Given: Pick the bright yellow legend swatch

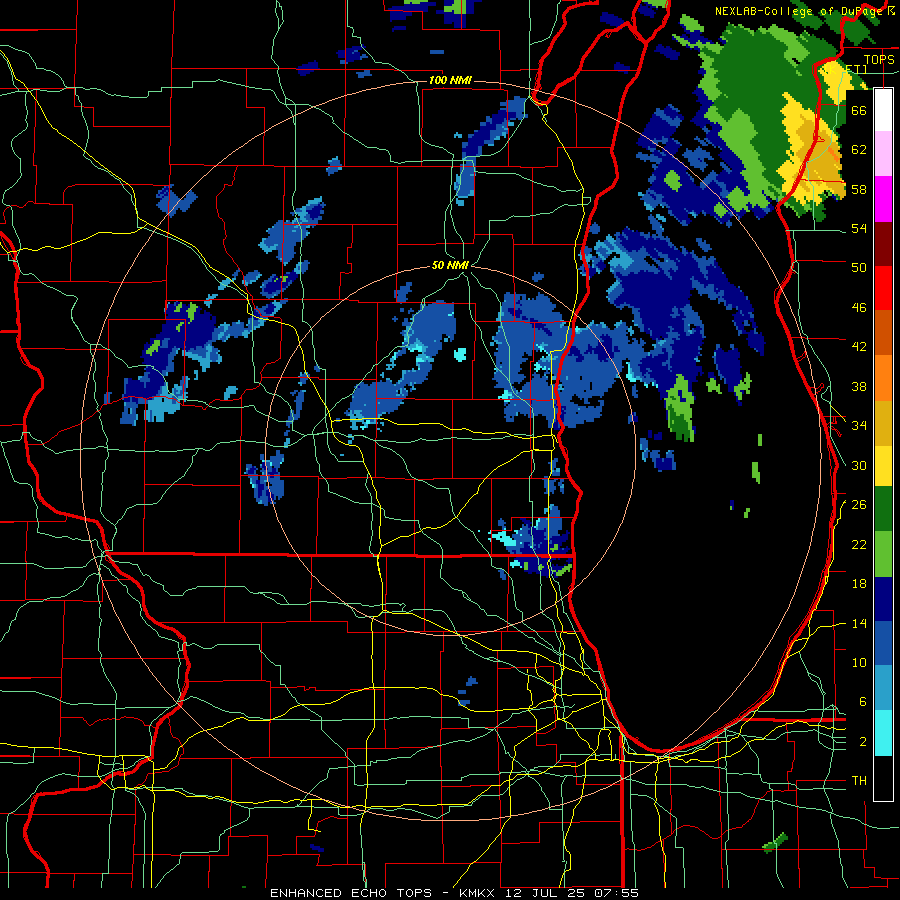Looking at the screenshot, I should pos(883,466).
